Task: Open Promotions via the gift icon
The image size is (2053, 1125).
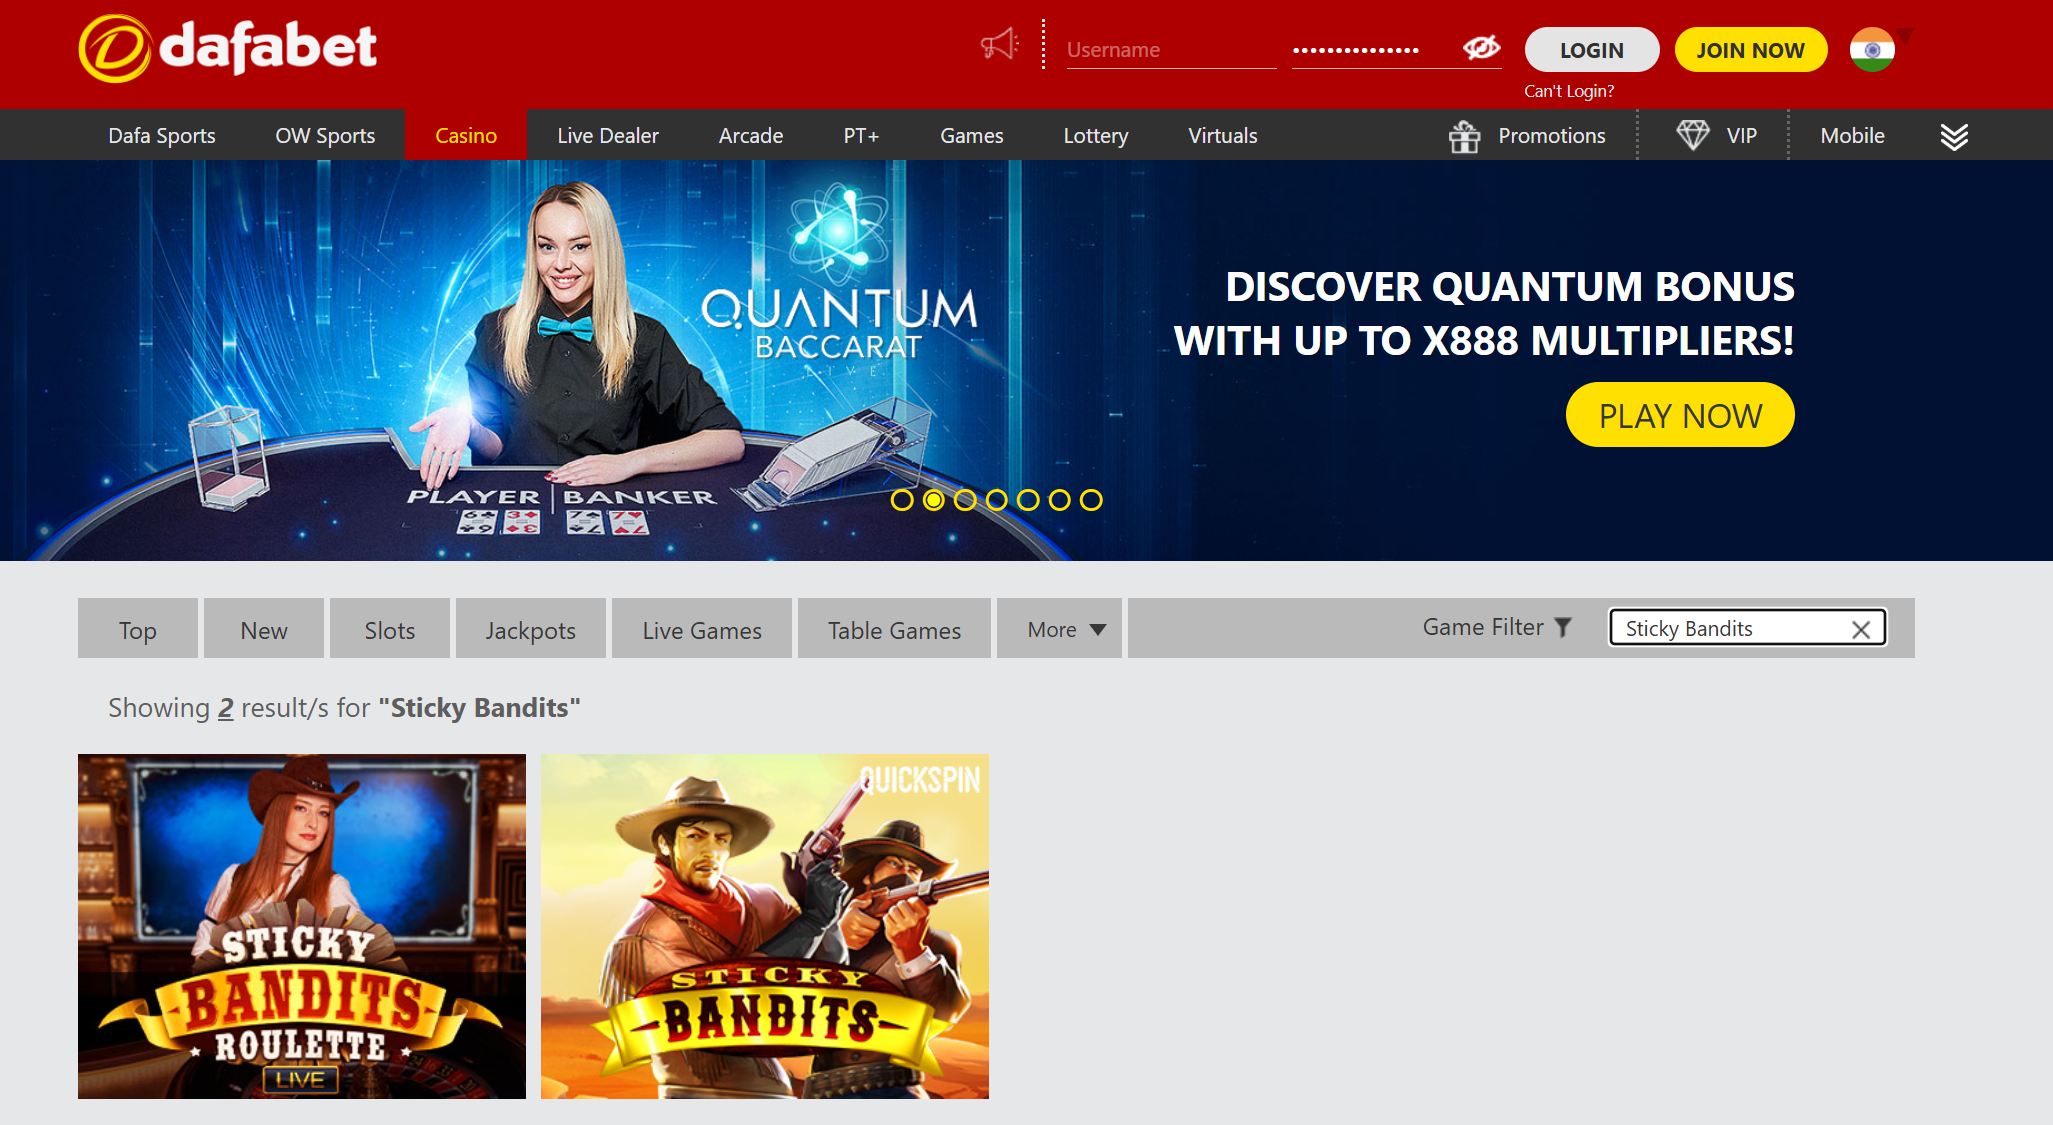Action: pos(1465,135)
